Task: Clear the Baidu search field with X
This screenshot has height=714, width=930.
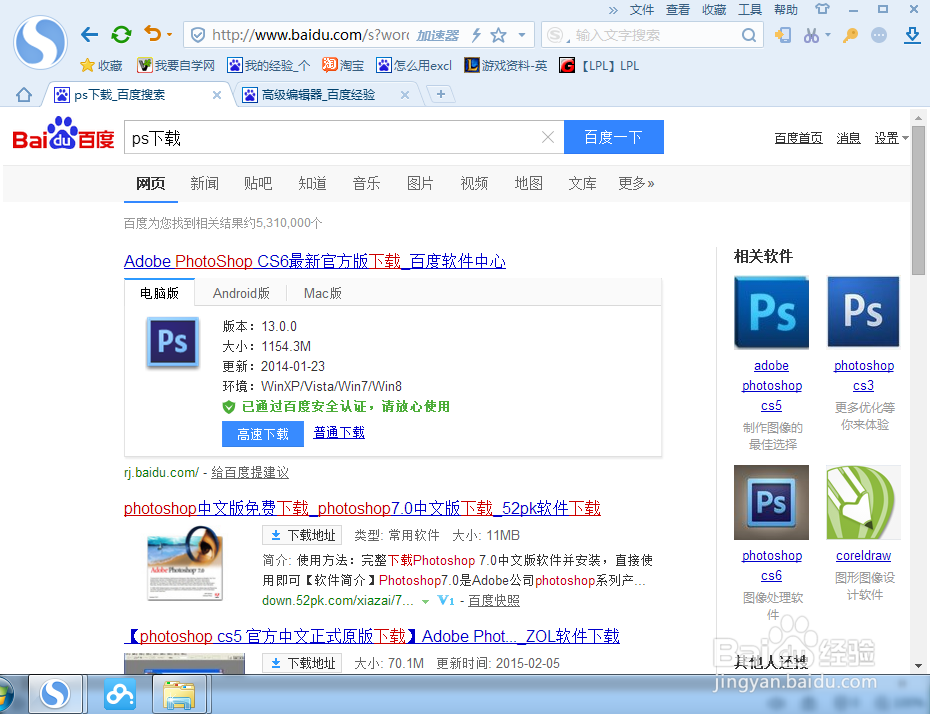Action: (x=548, y=138)
